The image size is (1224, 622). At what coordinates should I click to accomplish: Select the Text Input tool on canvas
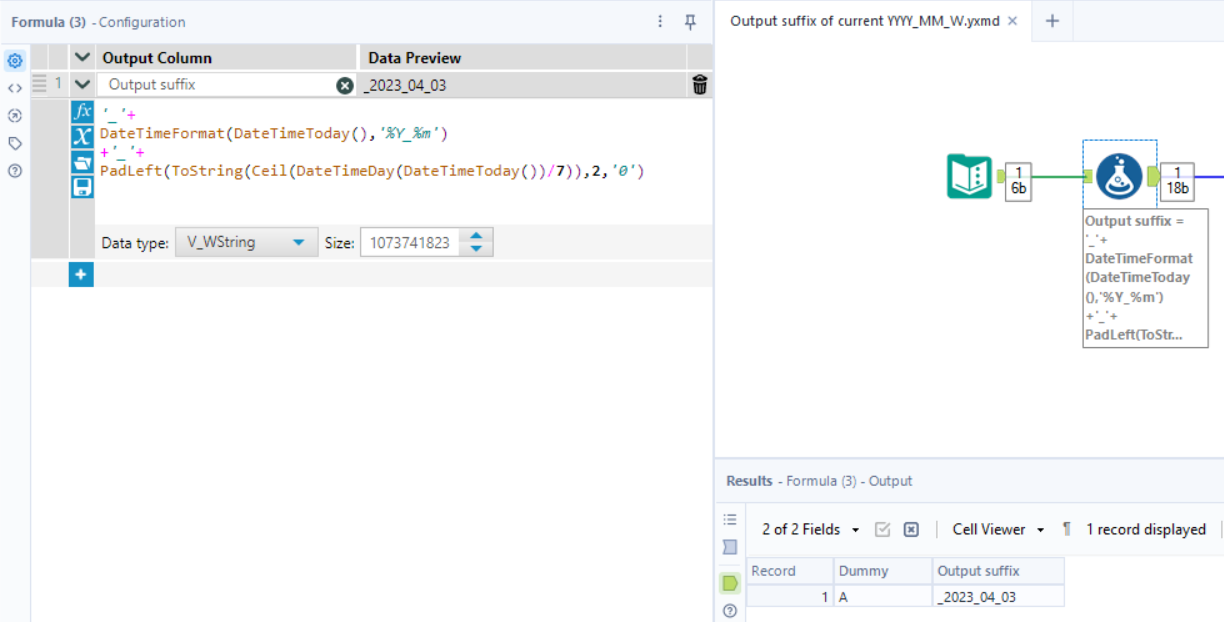[969, 176]
